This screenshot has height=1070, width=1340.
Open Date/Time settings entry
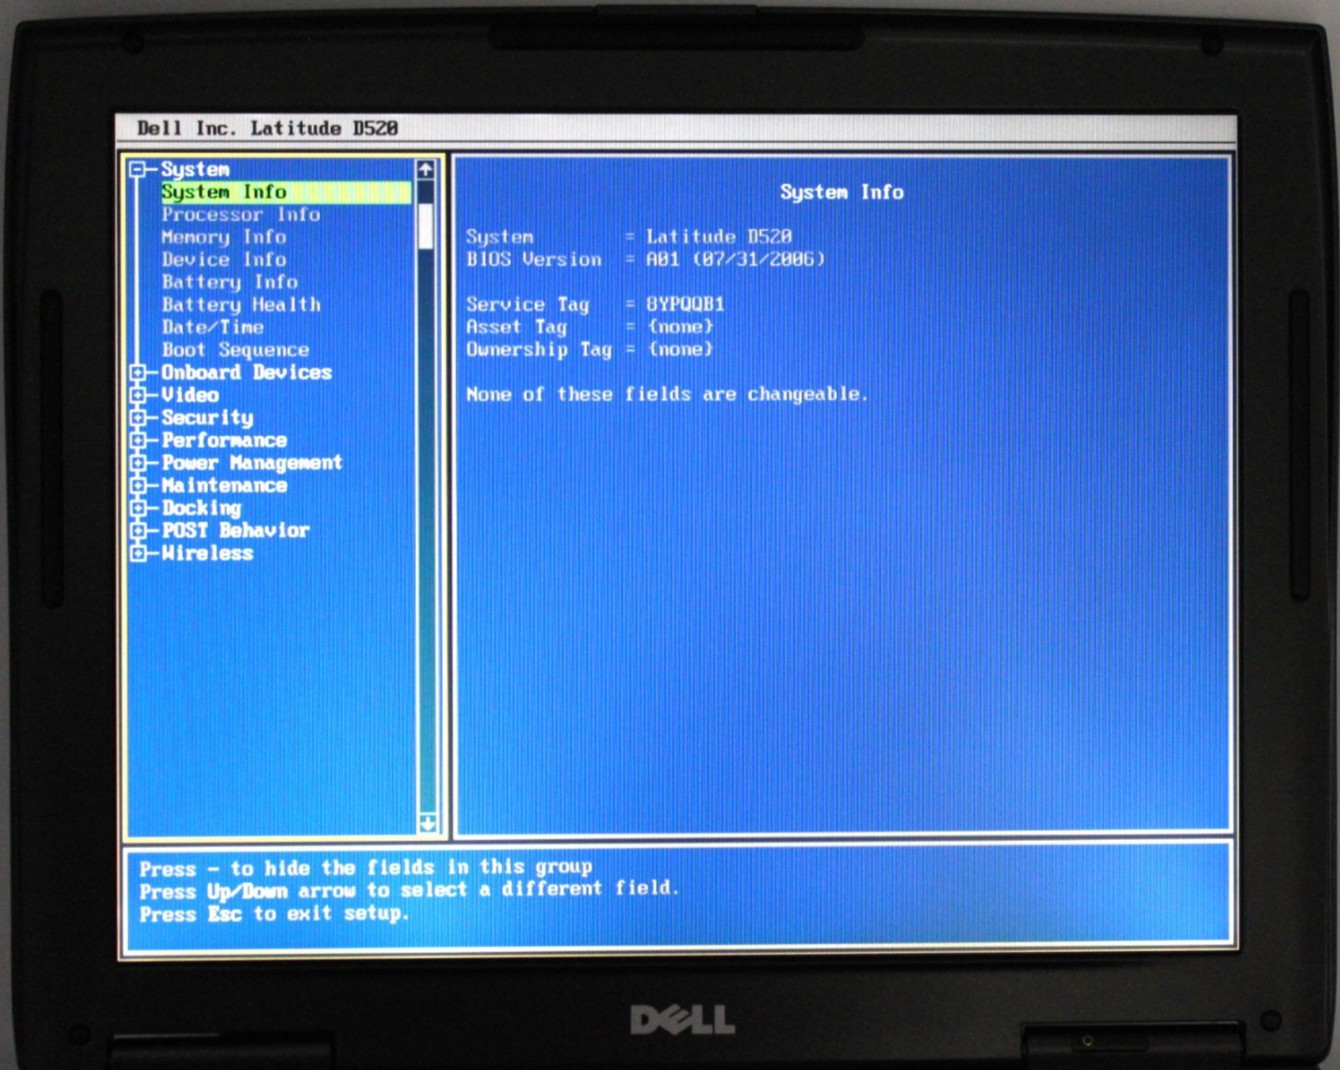[x=213, y=327]
